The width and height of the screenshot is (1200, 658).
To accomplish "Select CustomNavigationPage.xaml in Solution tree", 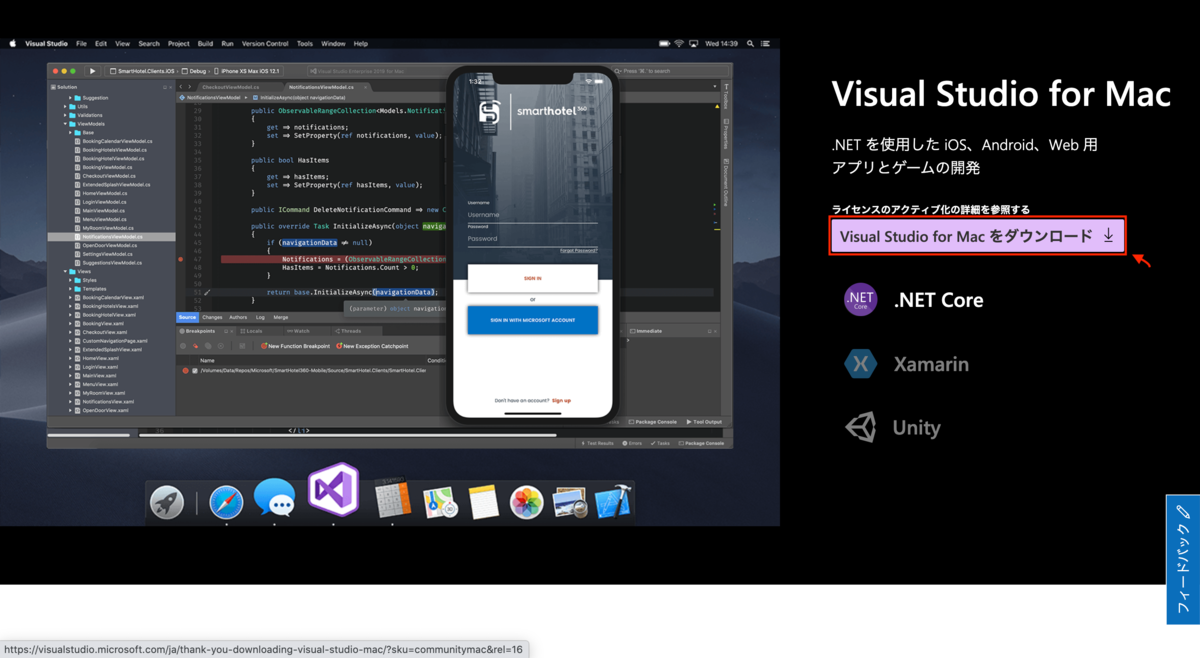I will click(x=114, y=341).
